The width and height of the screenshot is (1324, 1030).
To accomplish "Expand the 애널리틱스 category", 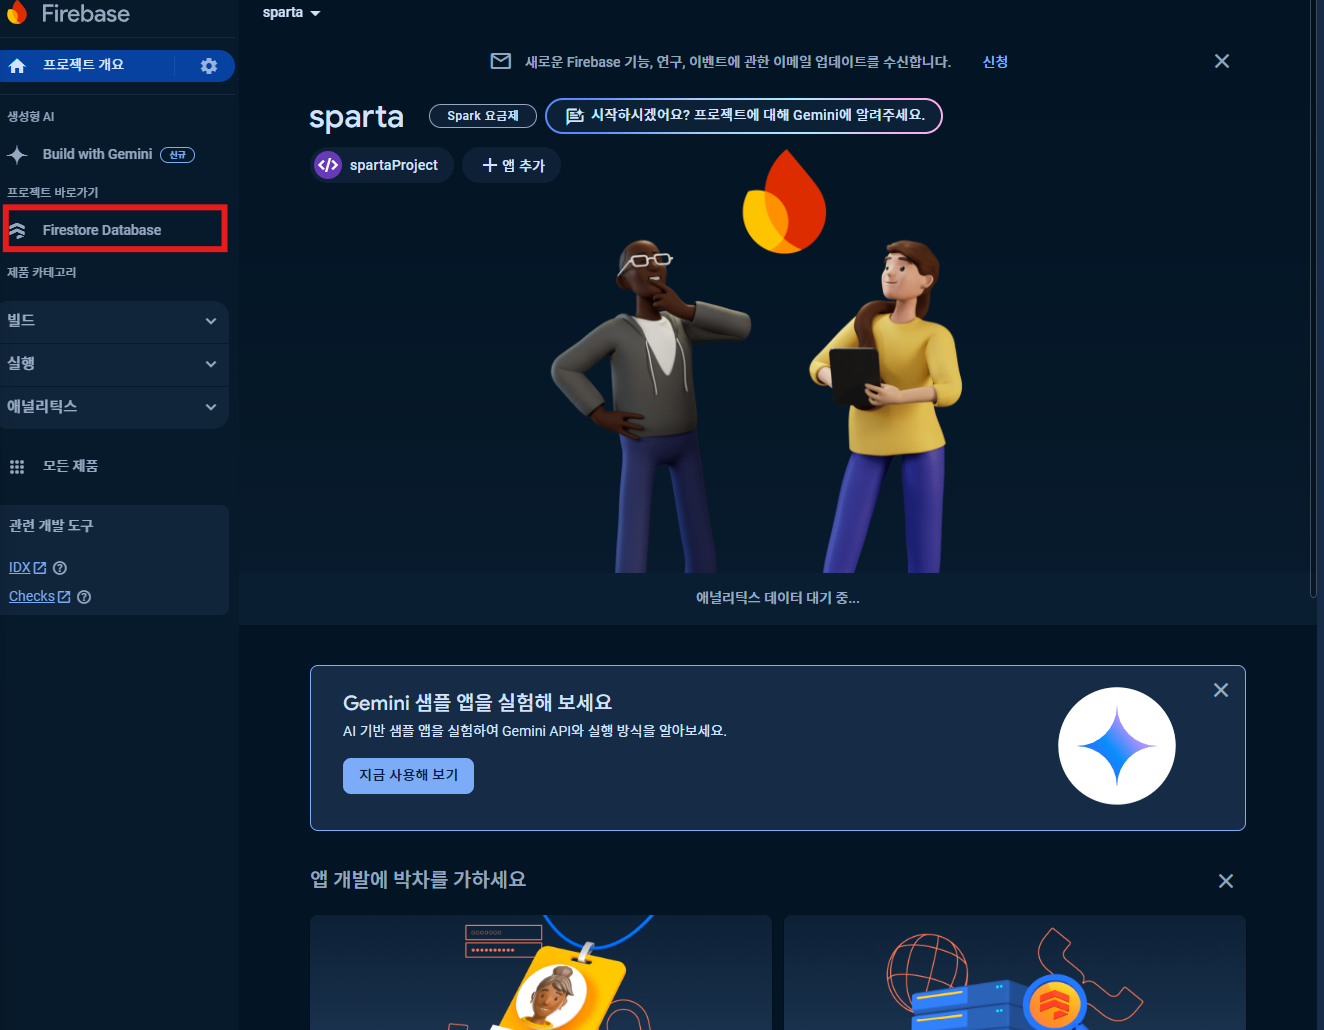I will (x=114, y=407).
